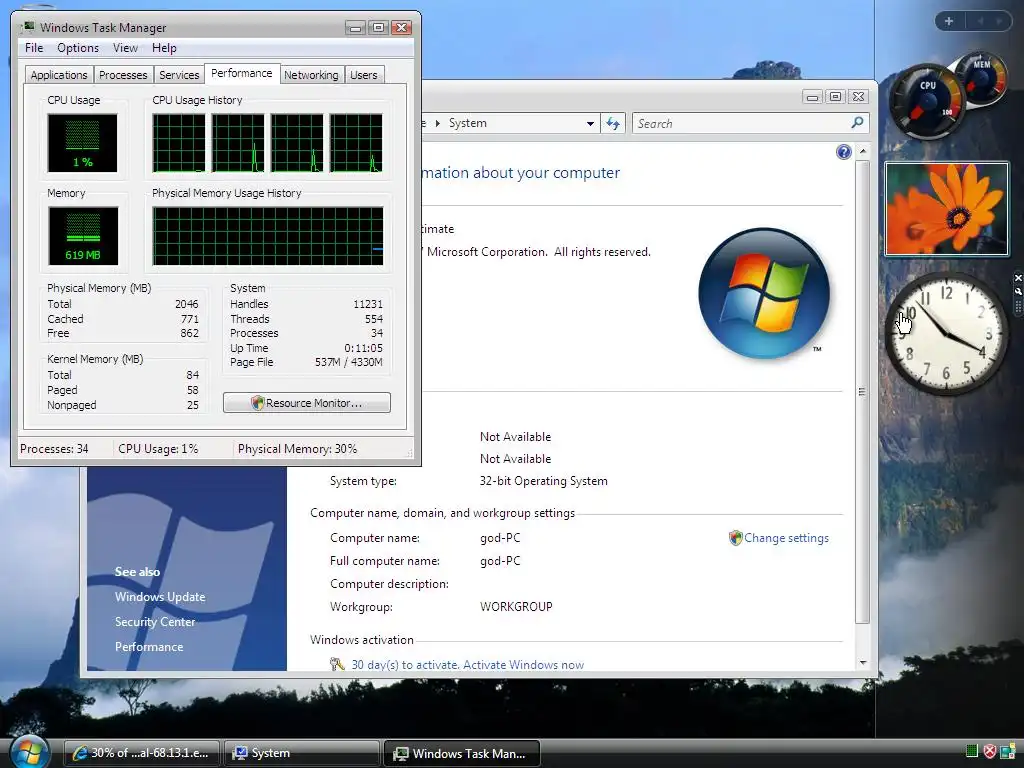Click the Up Time value 0:11:05
Viewport: 1024px width, 768px height.
pos(363,348)
